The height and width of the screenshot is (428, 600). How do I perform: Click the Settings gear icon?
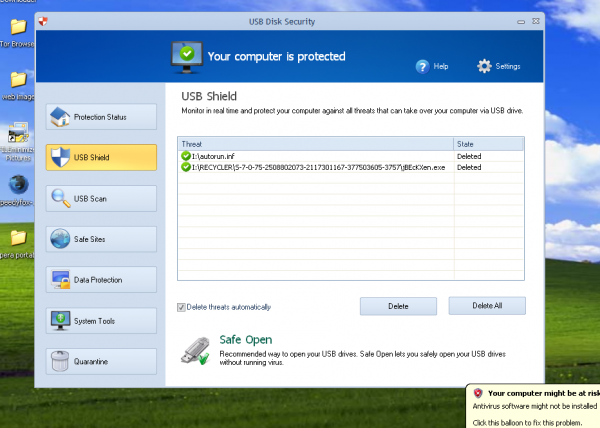(x=484, y=66)
